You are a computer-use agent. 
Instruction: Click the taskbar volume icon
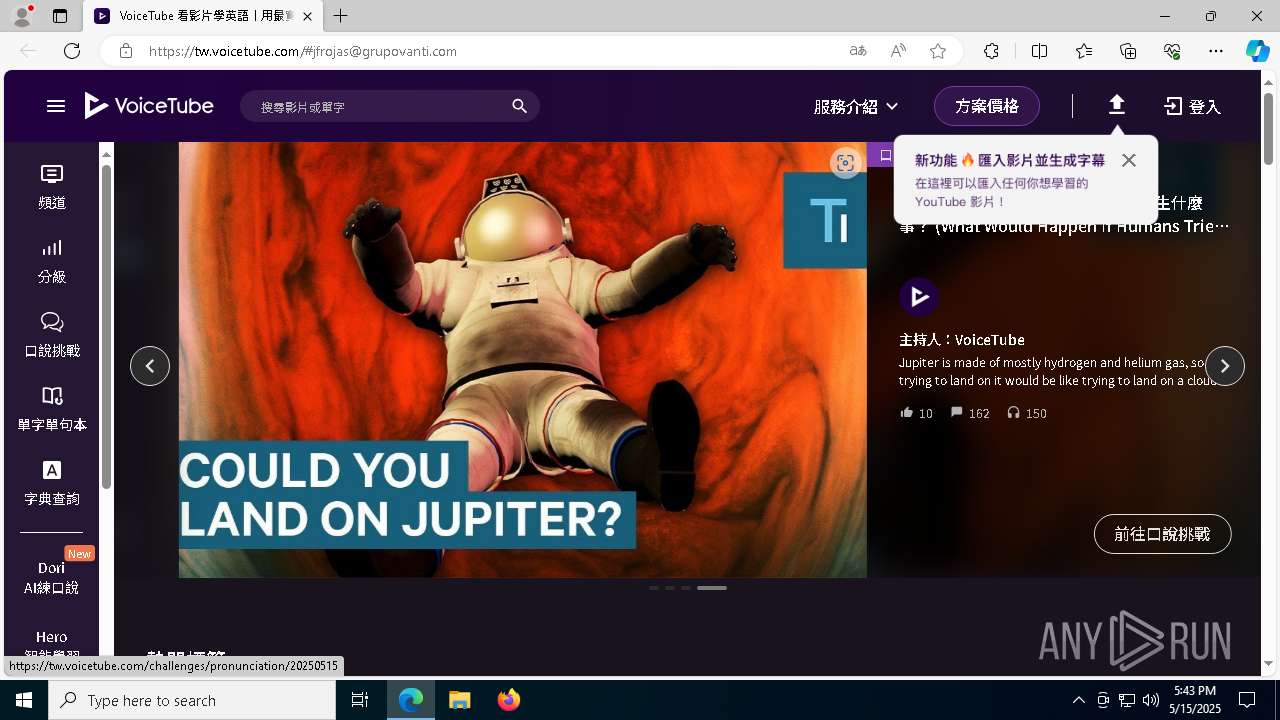click(1151, 700)
